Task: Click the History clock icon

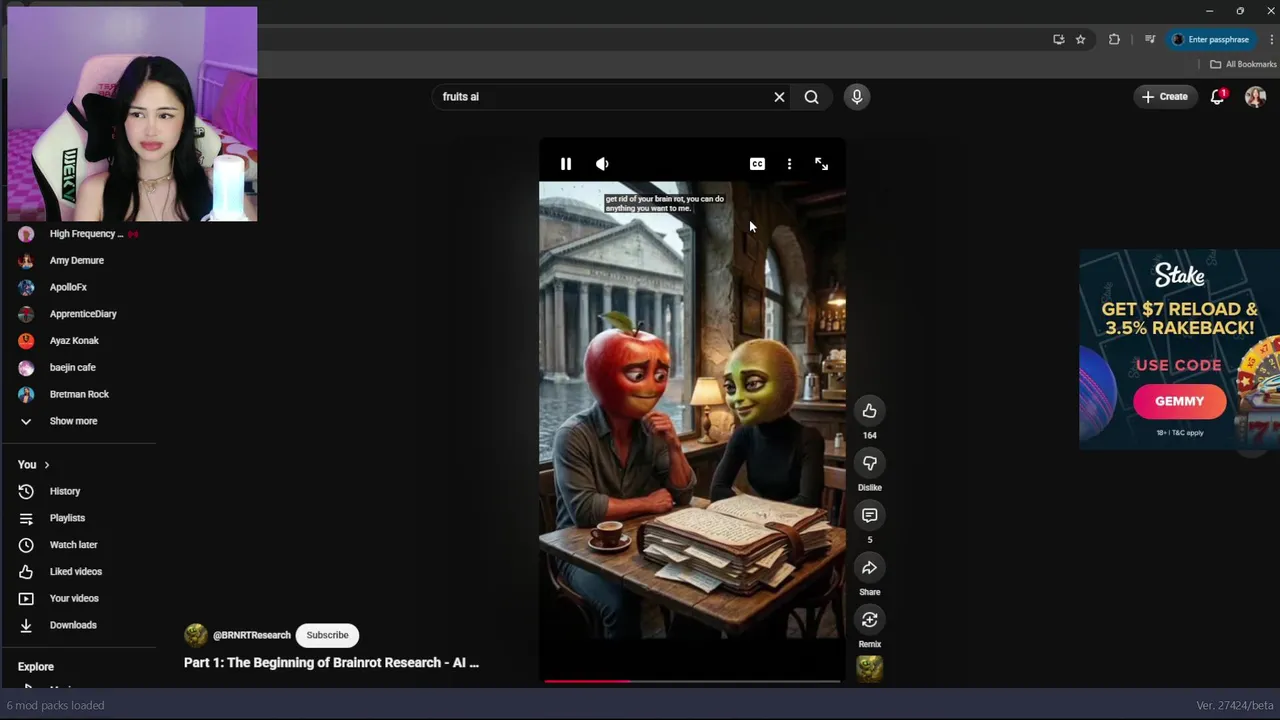Action: [x=26, y=491]
